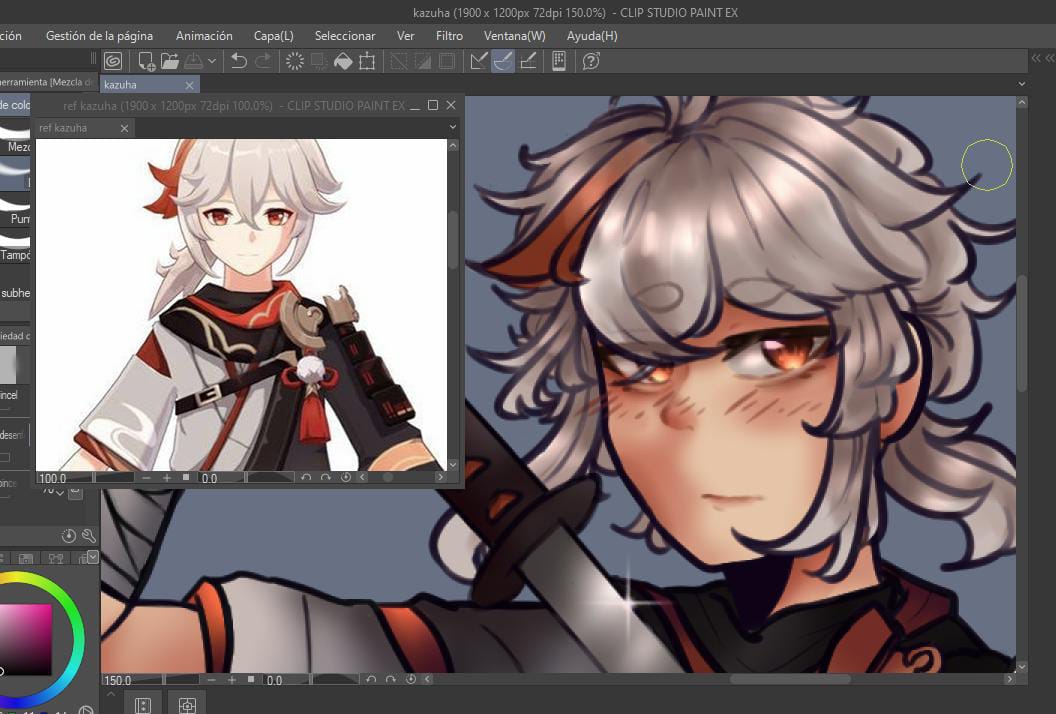Rotate main canvas view right icon
This screenshot has width=1056, height=714.
click(391, 680)
